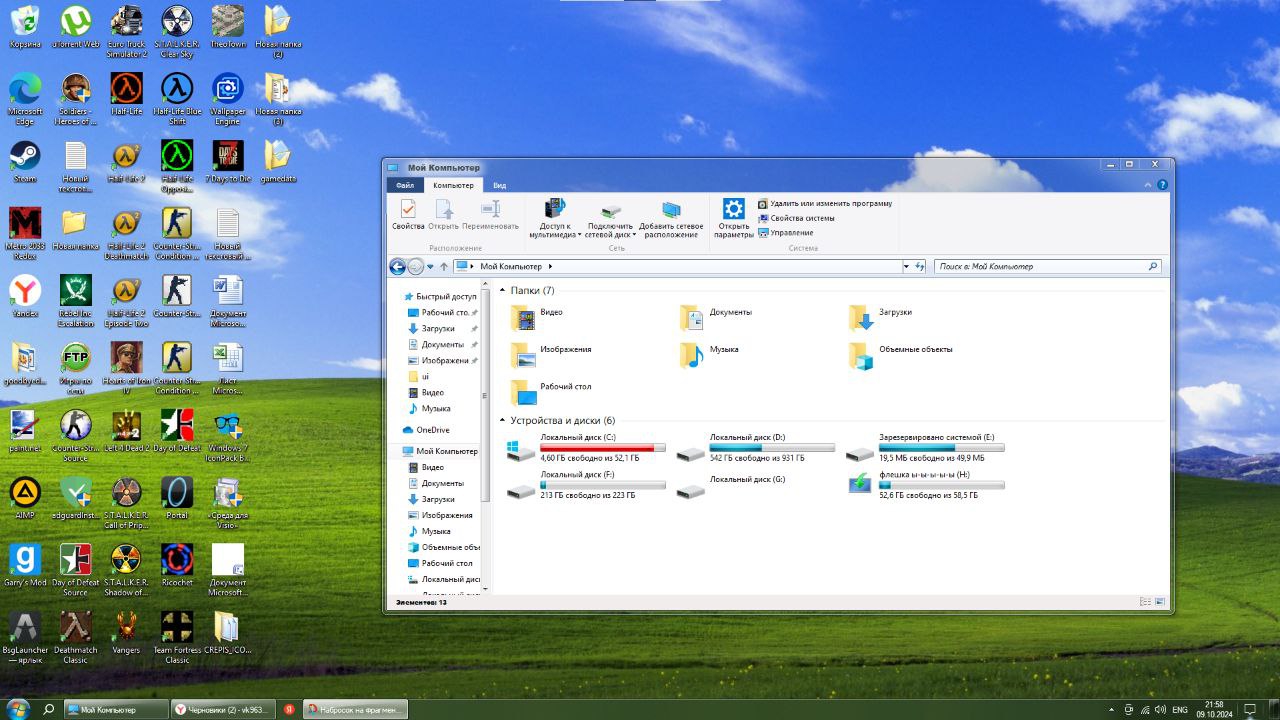This screenshot has width=1280, height=720.
Task: Collapse the Устройства и диски (6) group
Action: 502,421
